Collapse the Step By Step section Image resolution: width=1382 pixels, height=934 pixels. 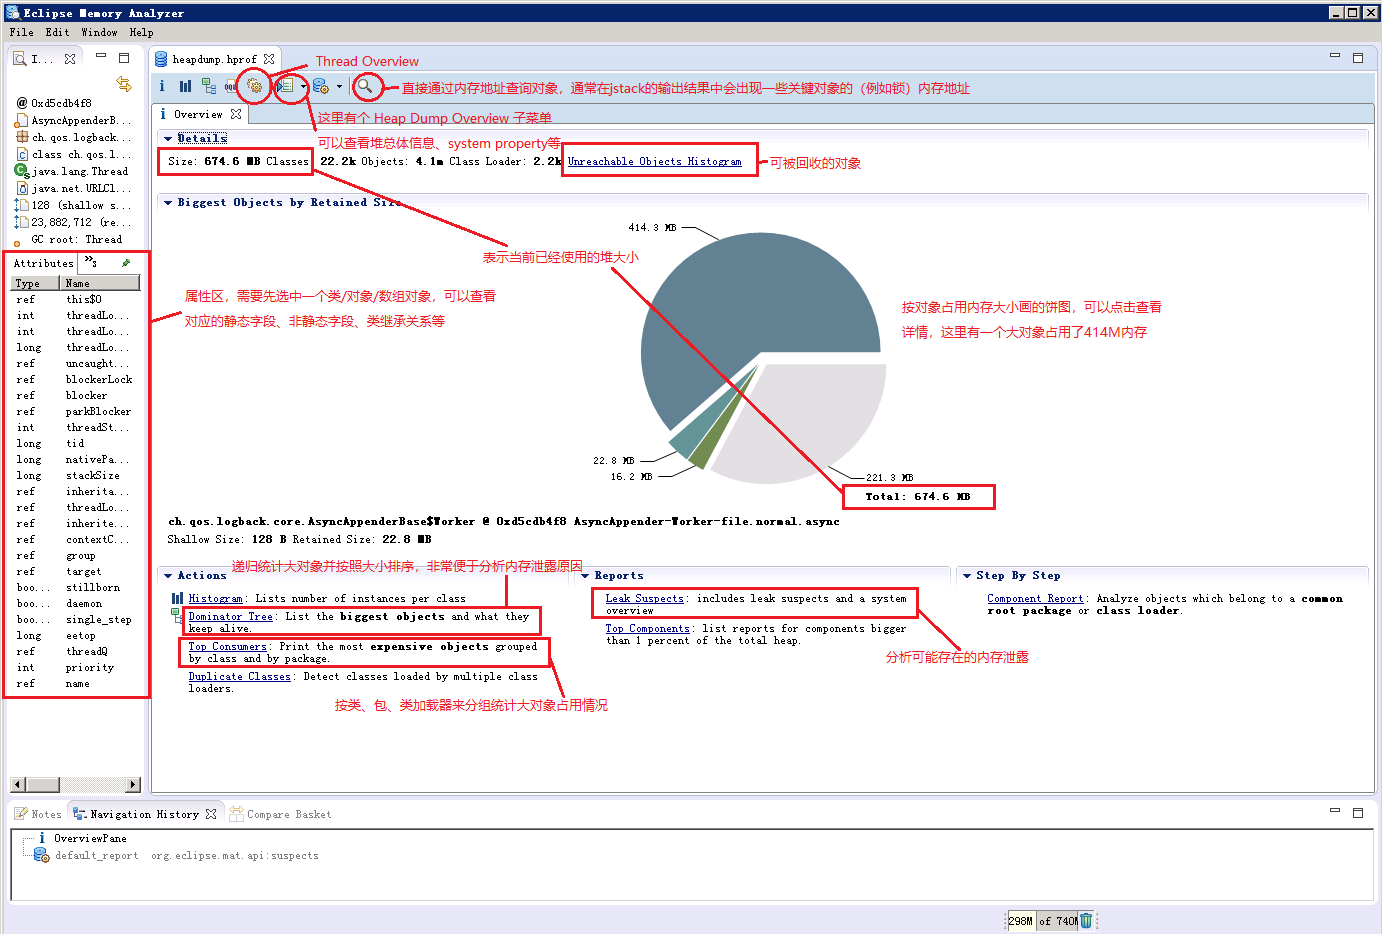click(x=967, y=576)
